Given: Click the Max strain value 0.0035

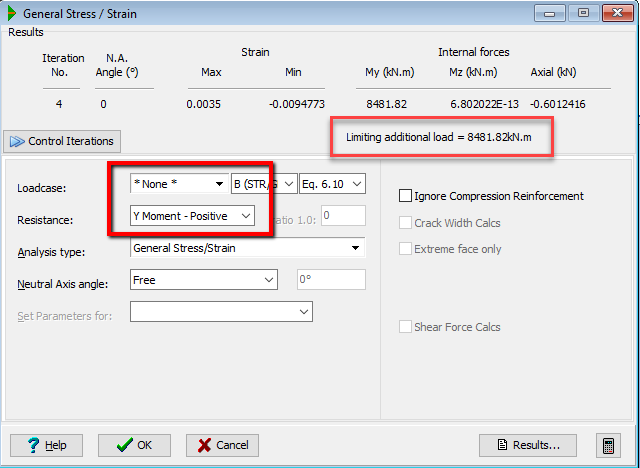Looking at the screenshot, I should click(204, 104).
